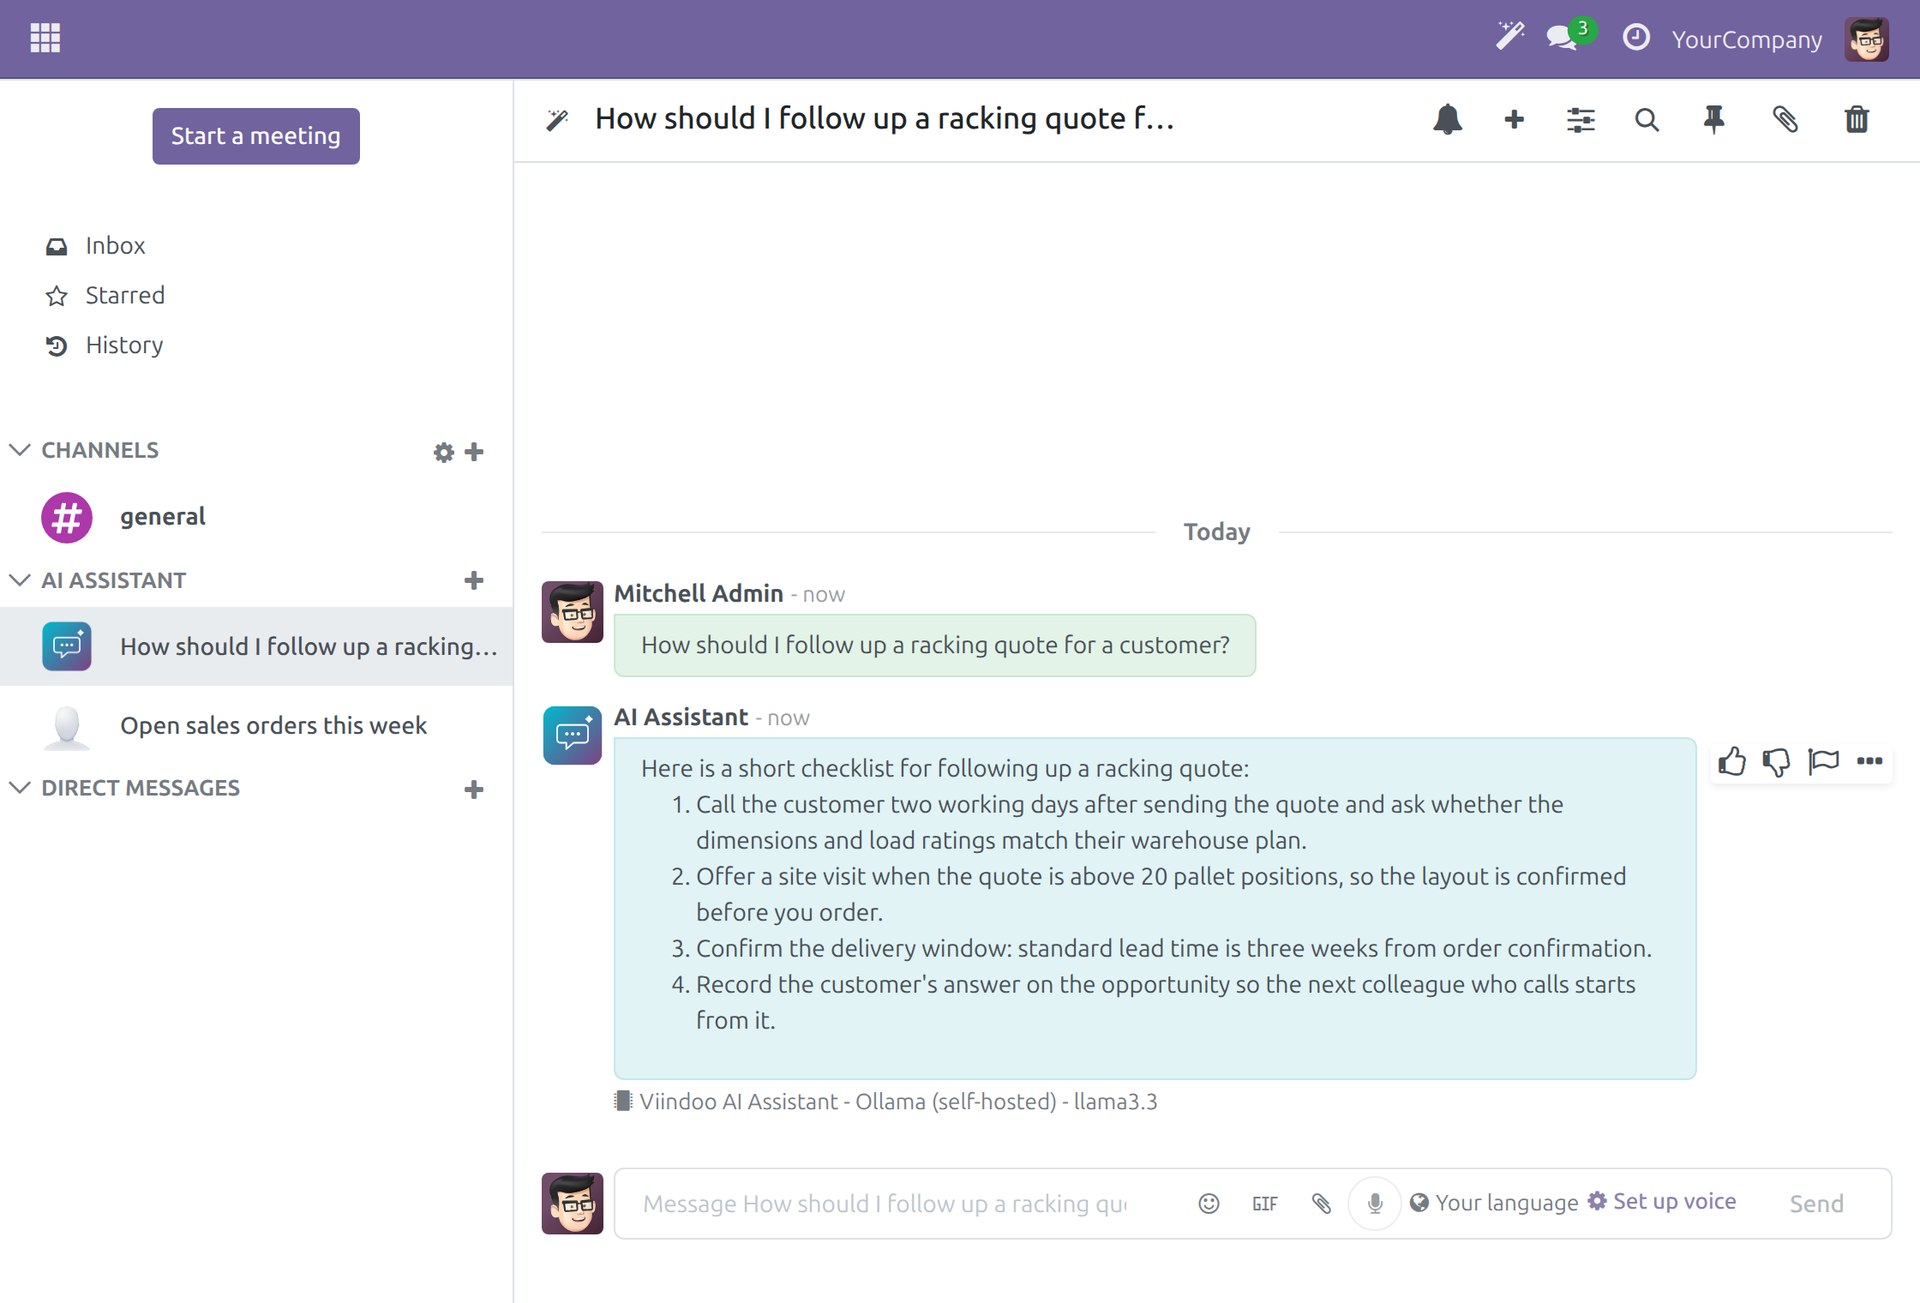
Task: Open channel settings gear icon
Action: coord(443,452)
